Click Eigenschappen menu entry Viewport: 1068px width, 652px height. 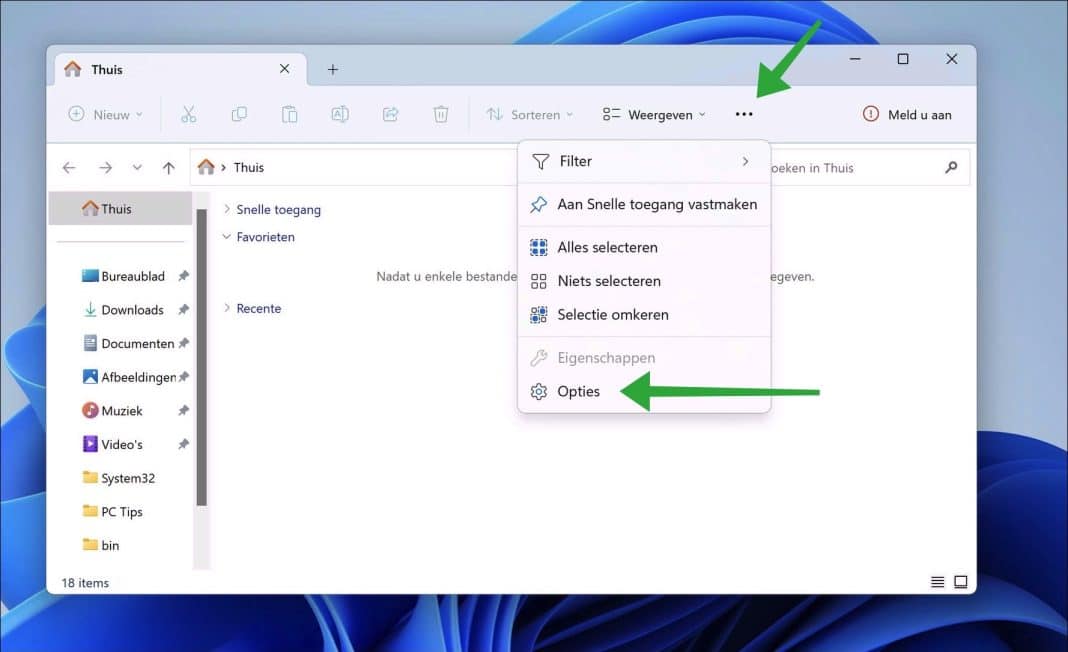pos(644,358)
